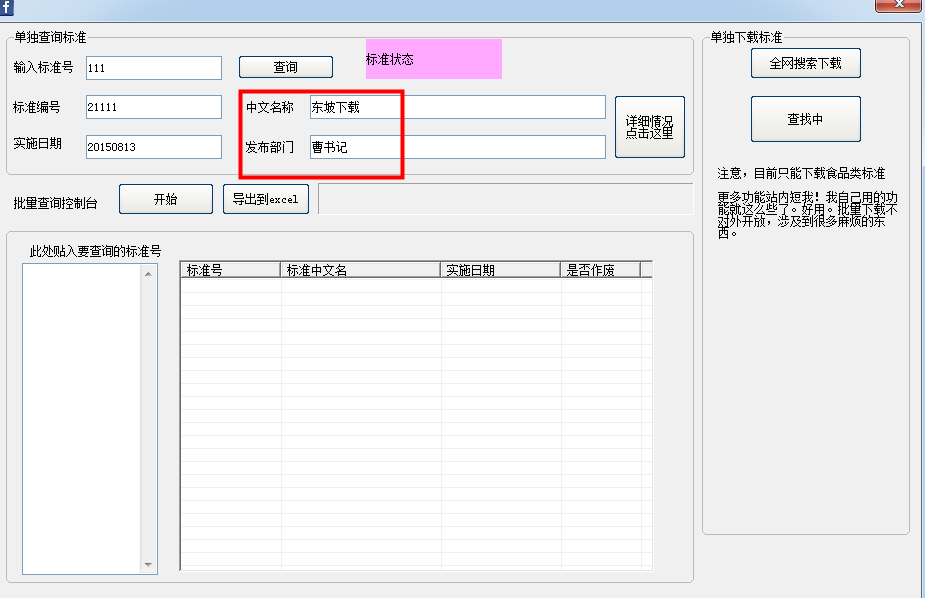
Task: Click the 是否作废 column header
Action: pos(600,270)
